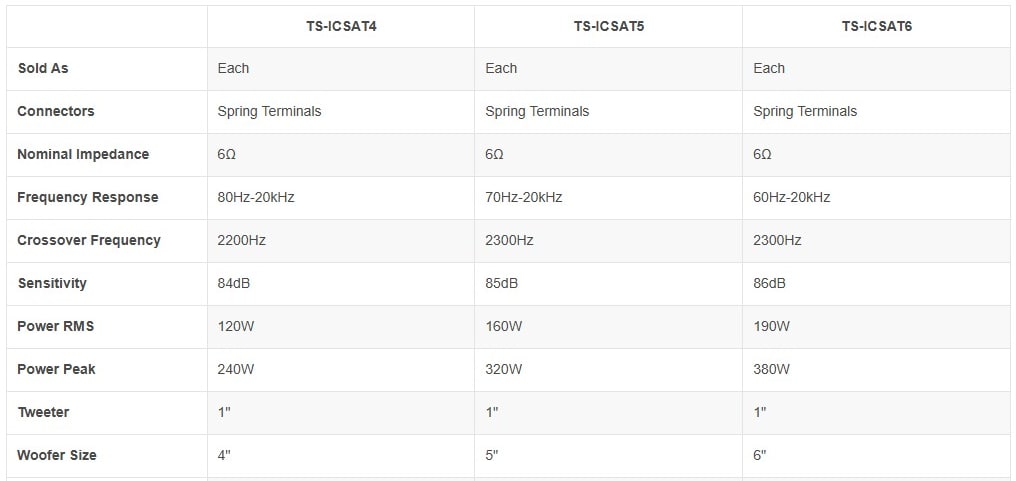Select the TS-ICSAT5 column header

click(608, 27)
